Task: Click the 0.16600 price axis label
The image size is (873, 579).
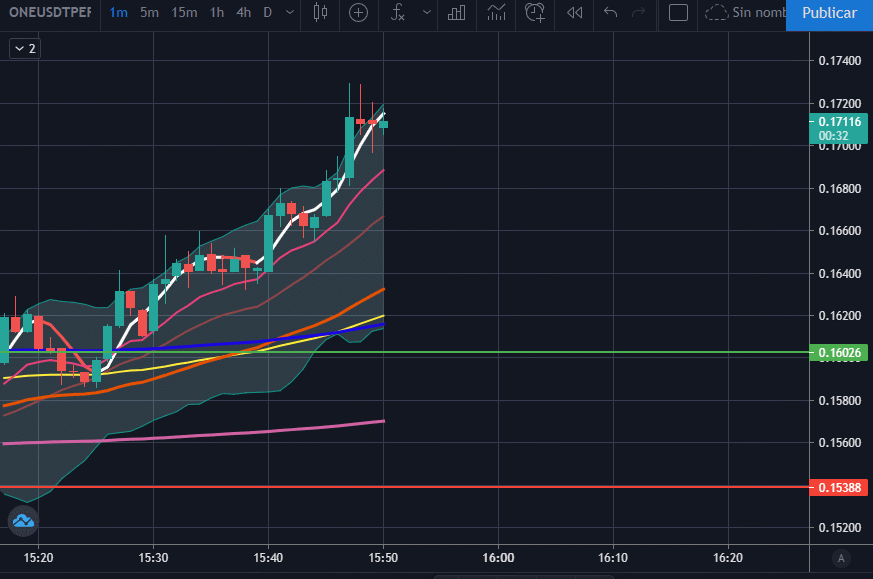Action: [840, 230]
